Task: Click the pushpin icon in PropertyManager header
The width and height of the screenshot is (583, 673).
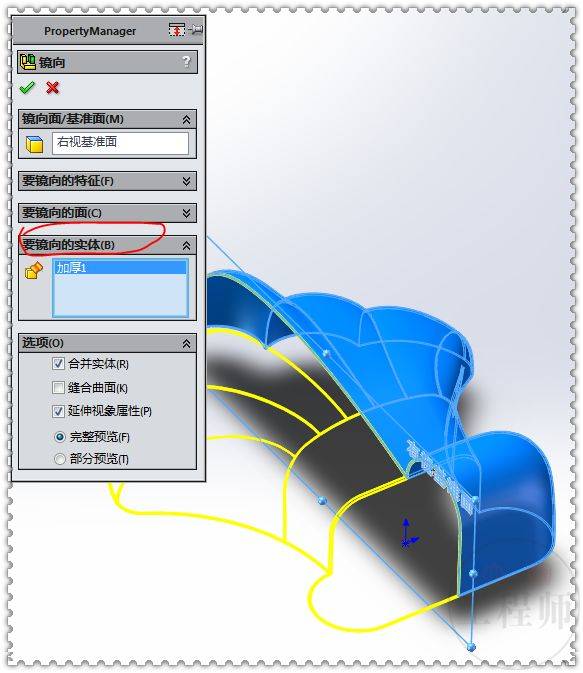Action: (x=196, y=30)
